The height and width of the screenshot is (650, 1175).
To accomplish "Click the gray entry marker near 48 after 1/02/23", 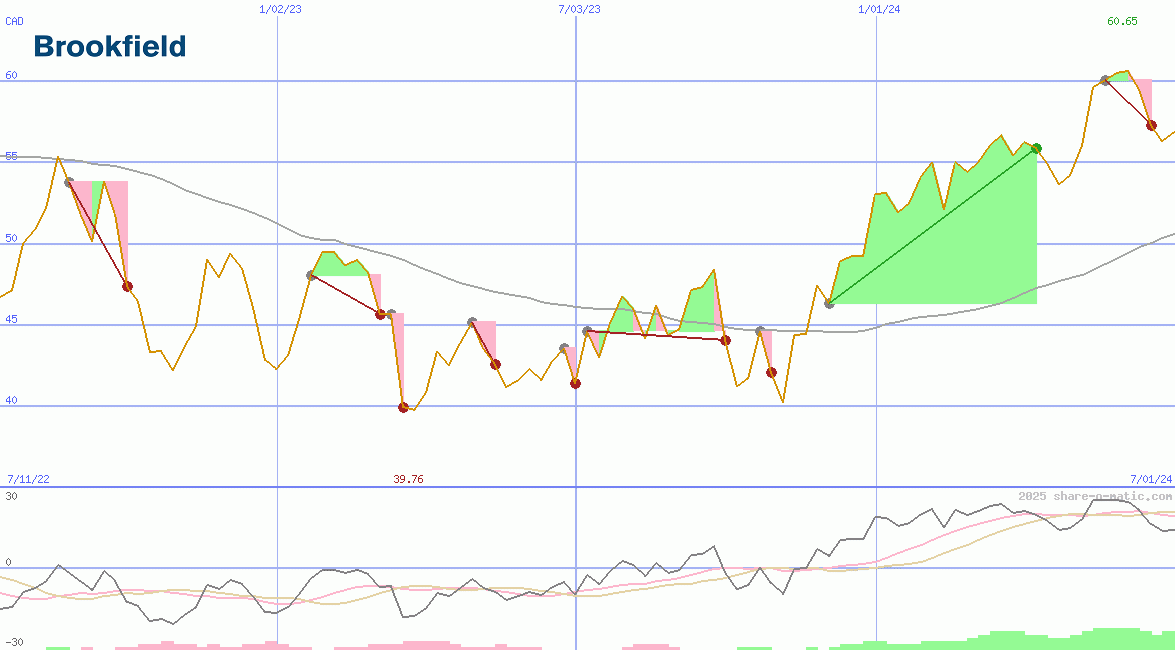I will (x=311, y=276).
